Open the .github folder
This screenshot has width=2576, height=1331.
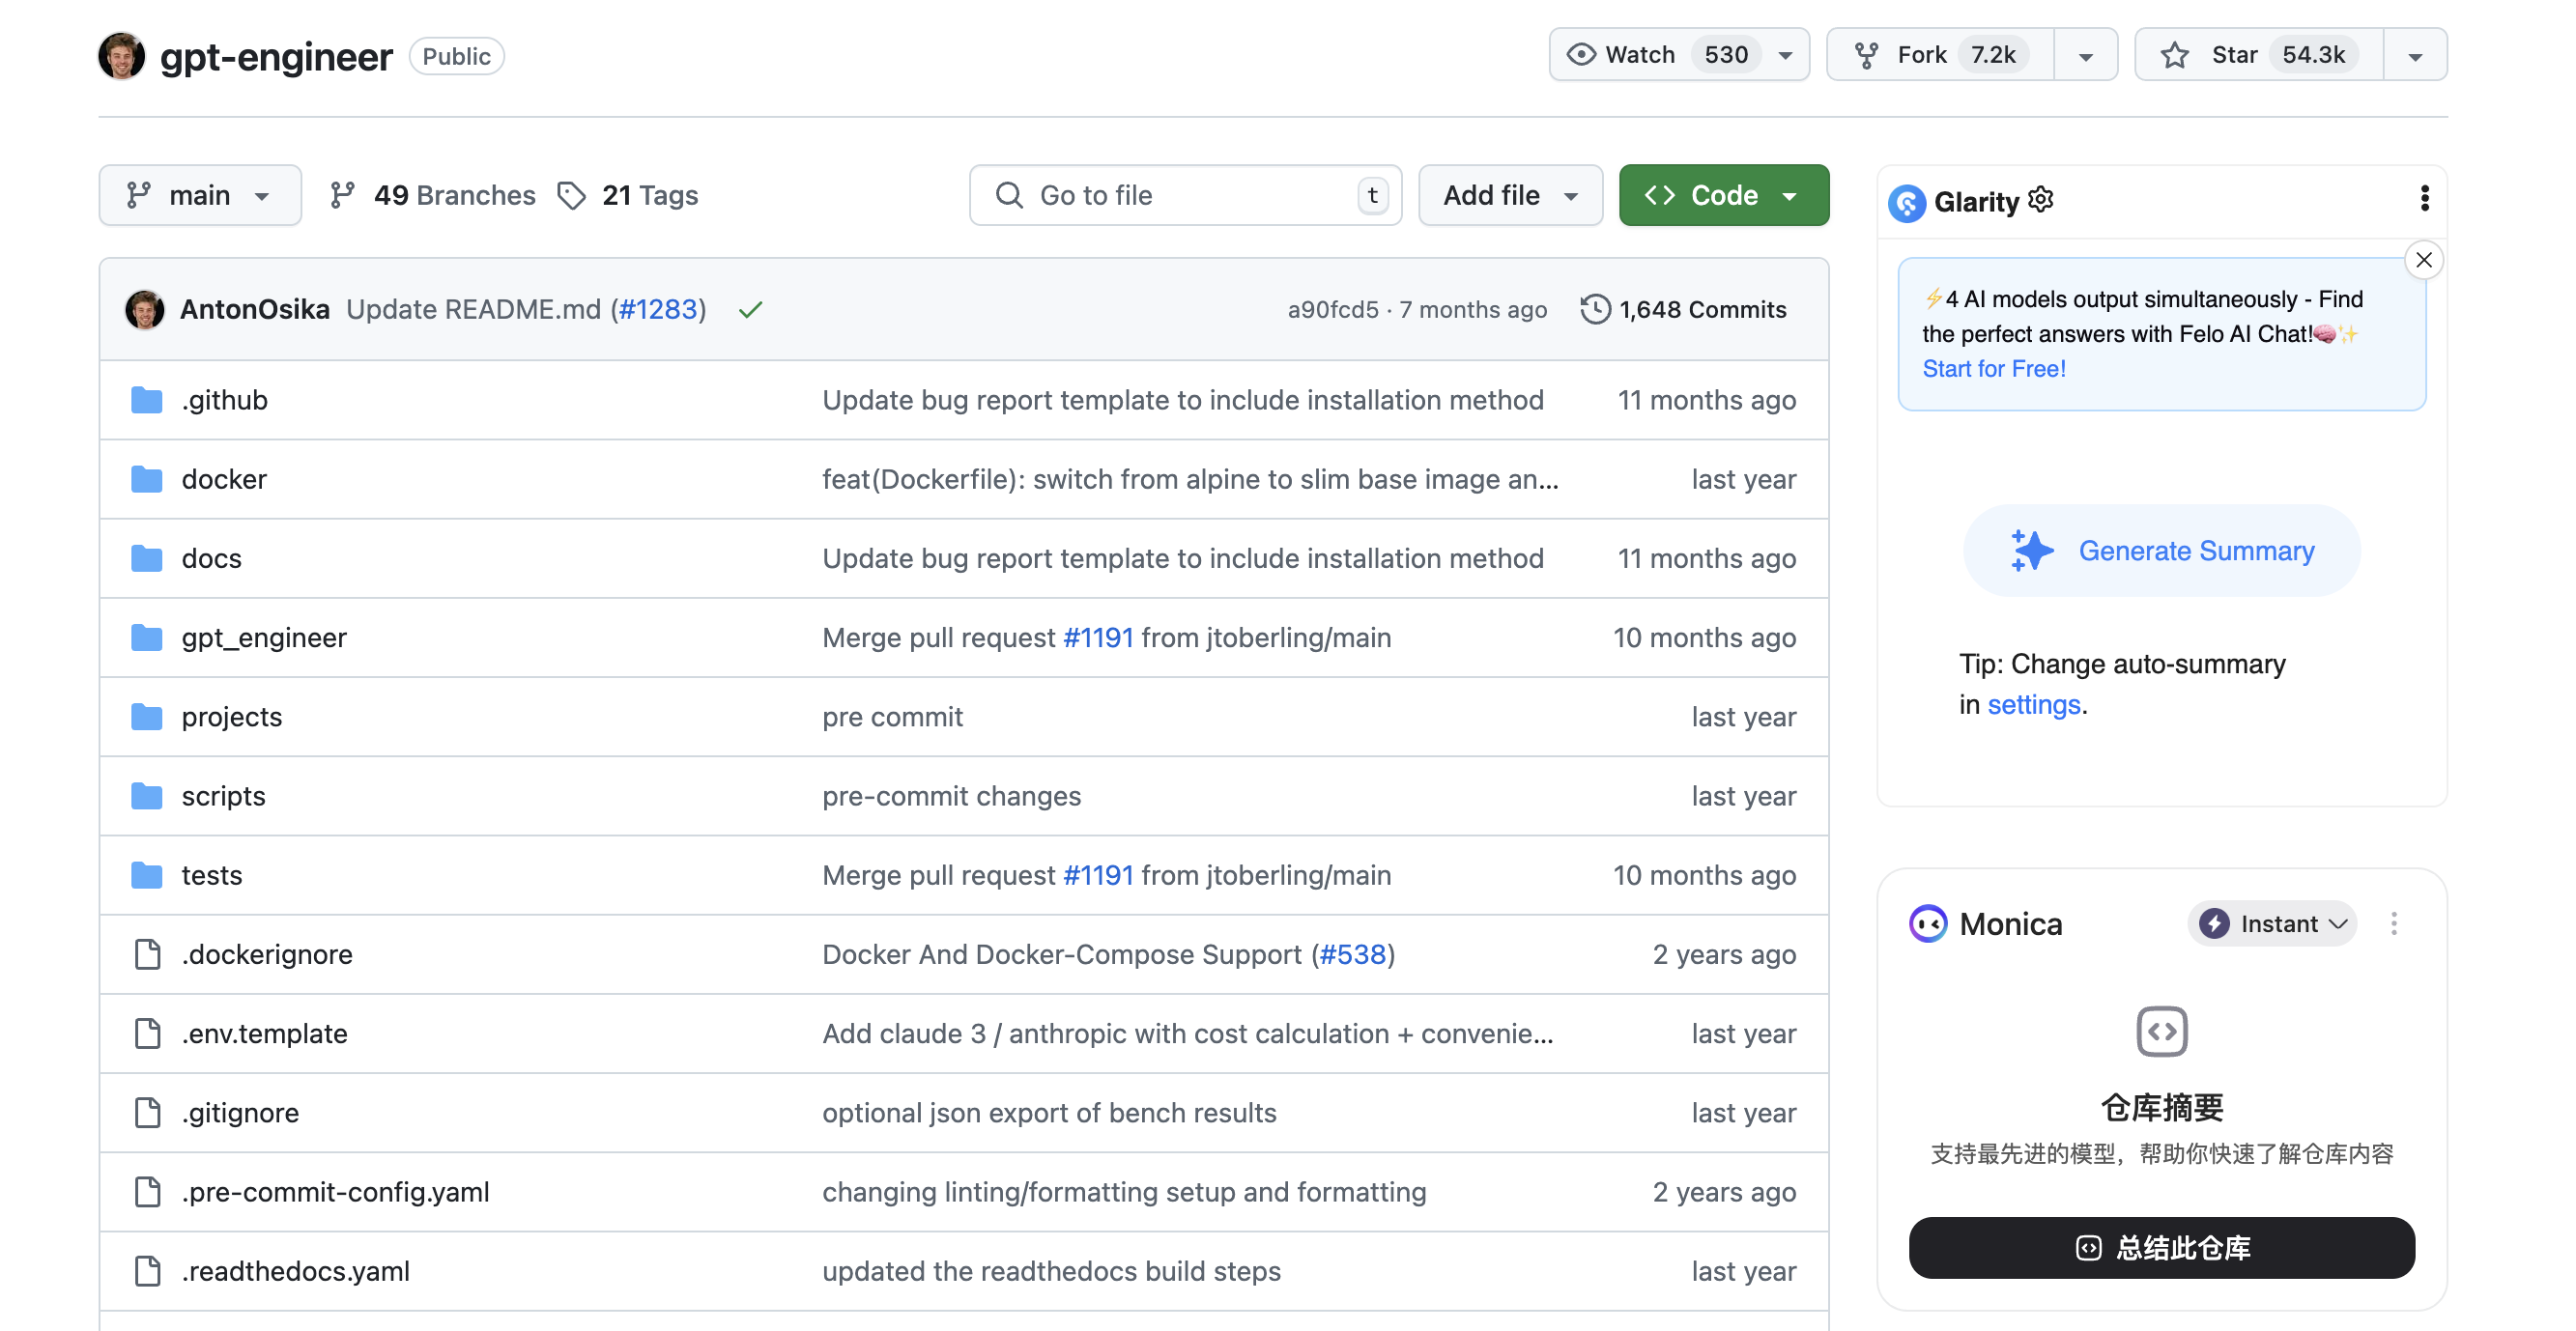224,400
